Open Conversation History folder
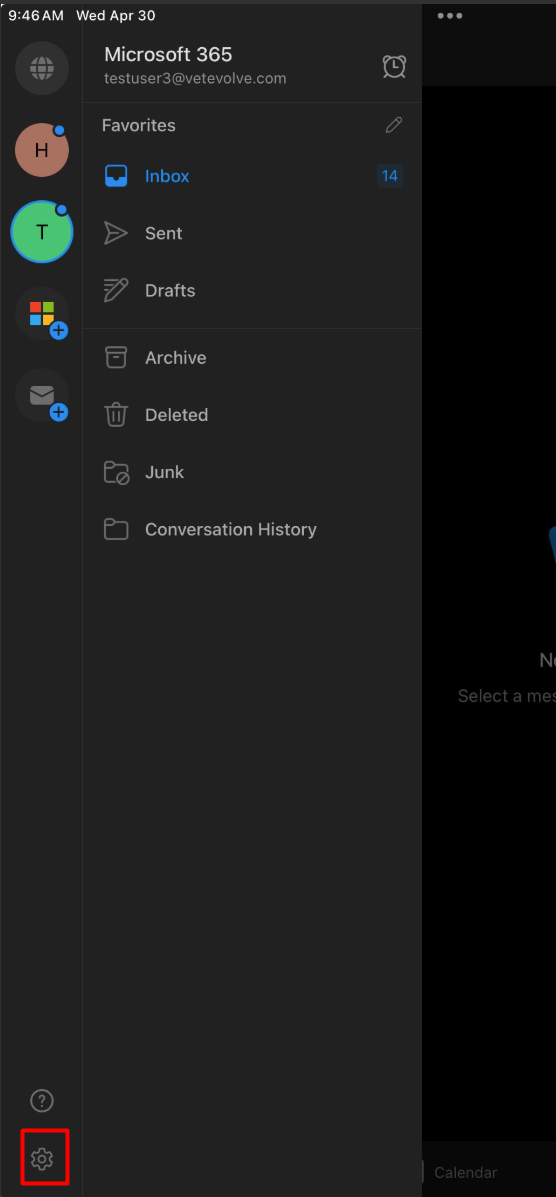This screenshot has width=556, height=1197. coord(252,530)
